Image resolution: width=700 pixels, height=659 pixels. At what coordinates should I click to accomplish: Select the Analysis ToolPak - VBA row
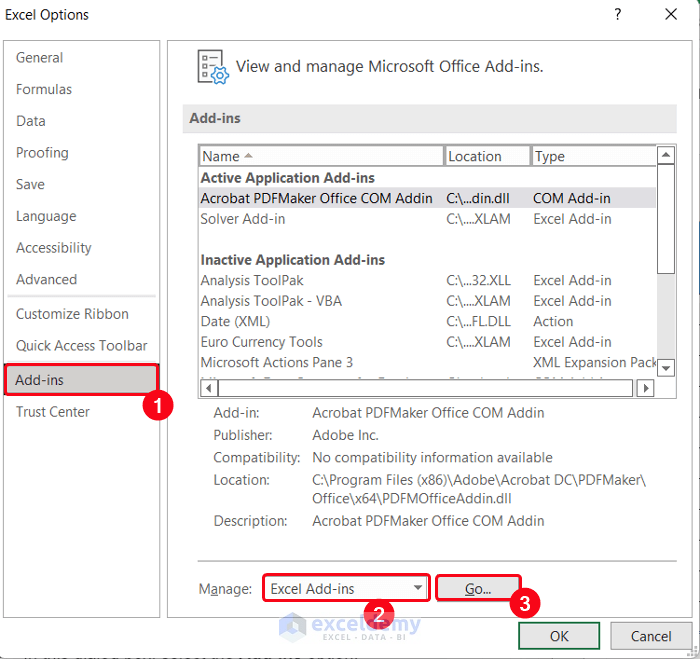427,301
